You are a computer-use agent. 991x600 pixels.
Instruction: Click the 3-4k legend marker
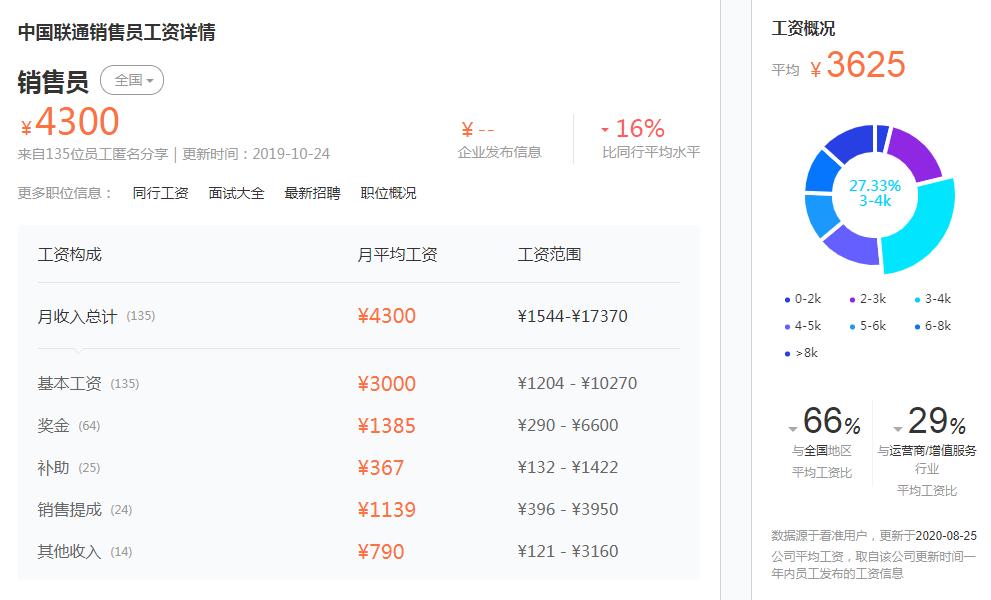917,299
